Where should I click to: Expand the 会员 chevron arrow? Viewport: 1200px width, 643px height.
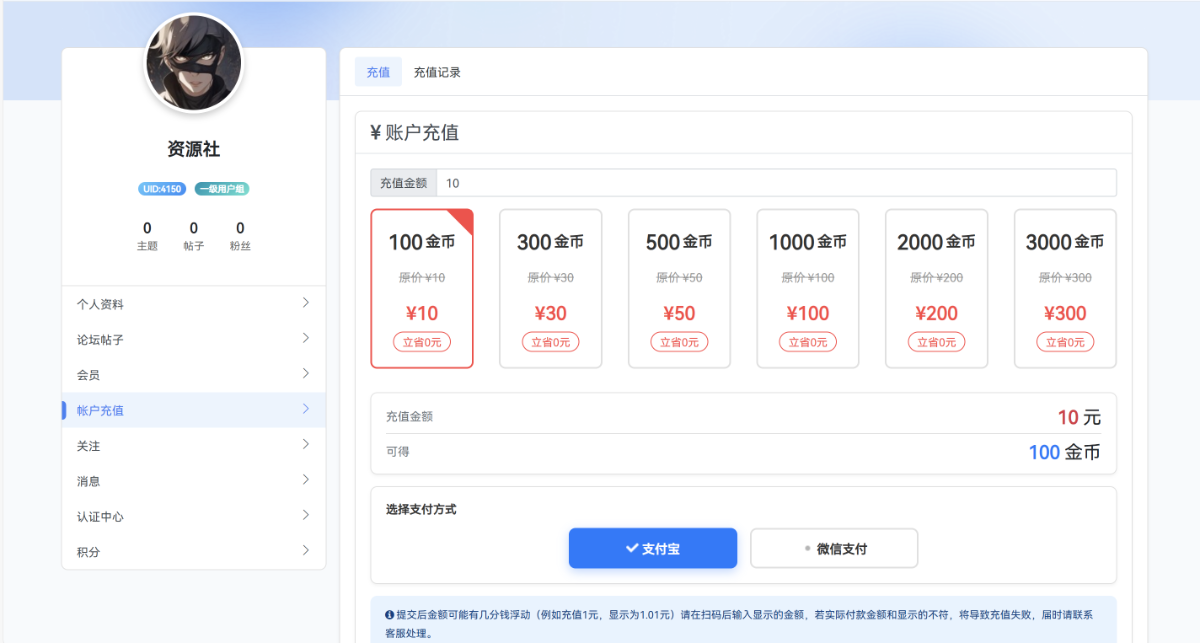pos(306,374)
